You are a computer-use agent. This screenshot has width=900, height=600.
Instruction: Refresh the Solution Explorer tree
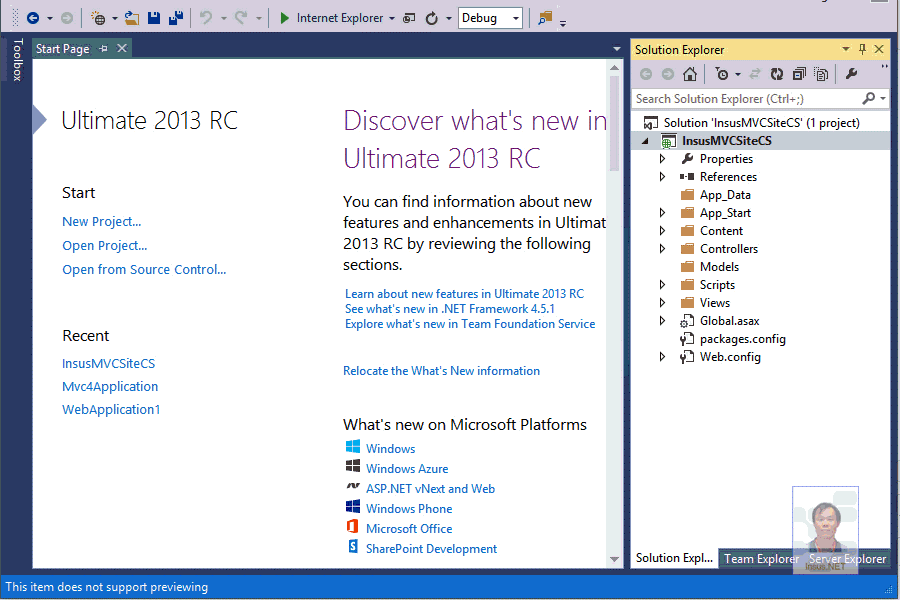point(777,74)
